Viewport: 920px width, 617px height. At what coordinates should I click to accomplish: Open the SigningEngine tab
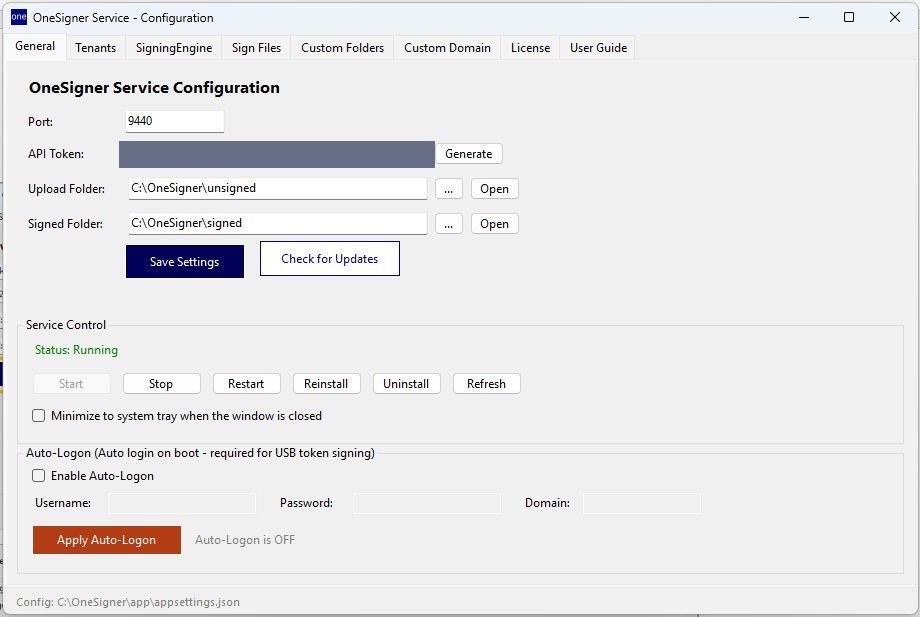174,48
